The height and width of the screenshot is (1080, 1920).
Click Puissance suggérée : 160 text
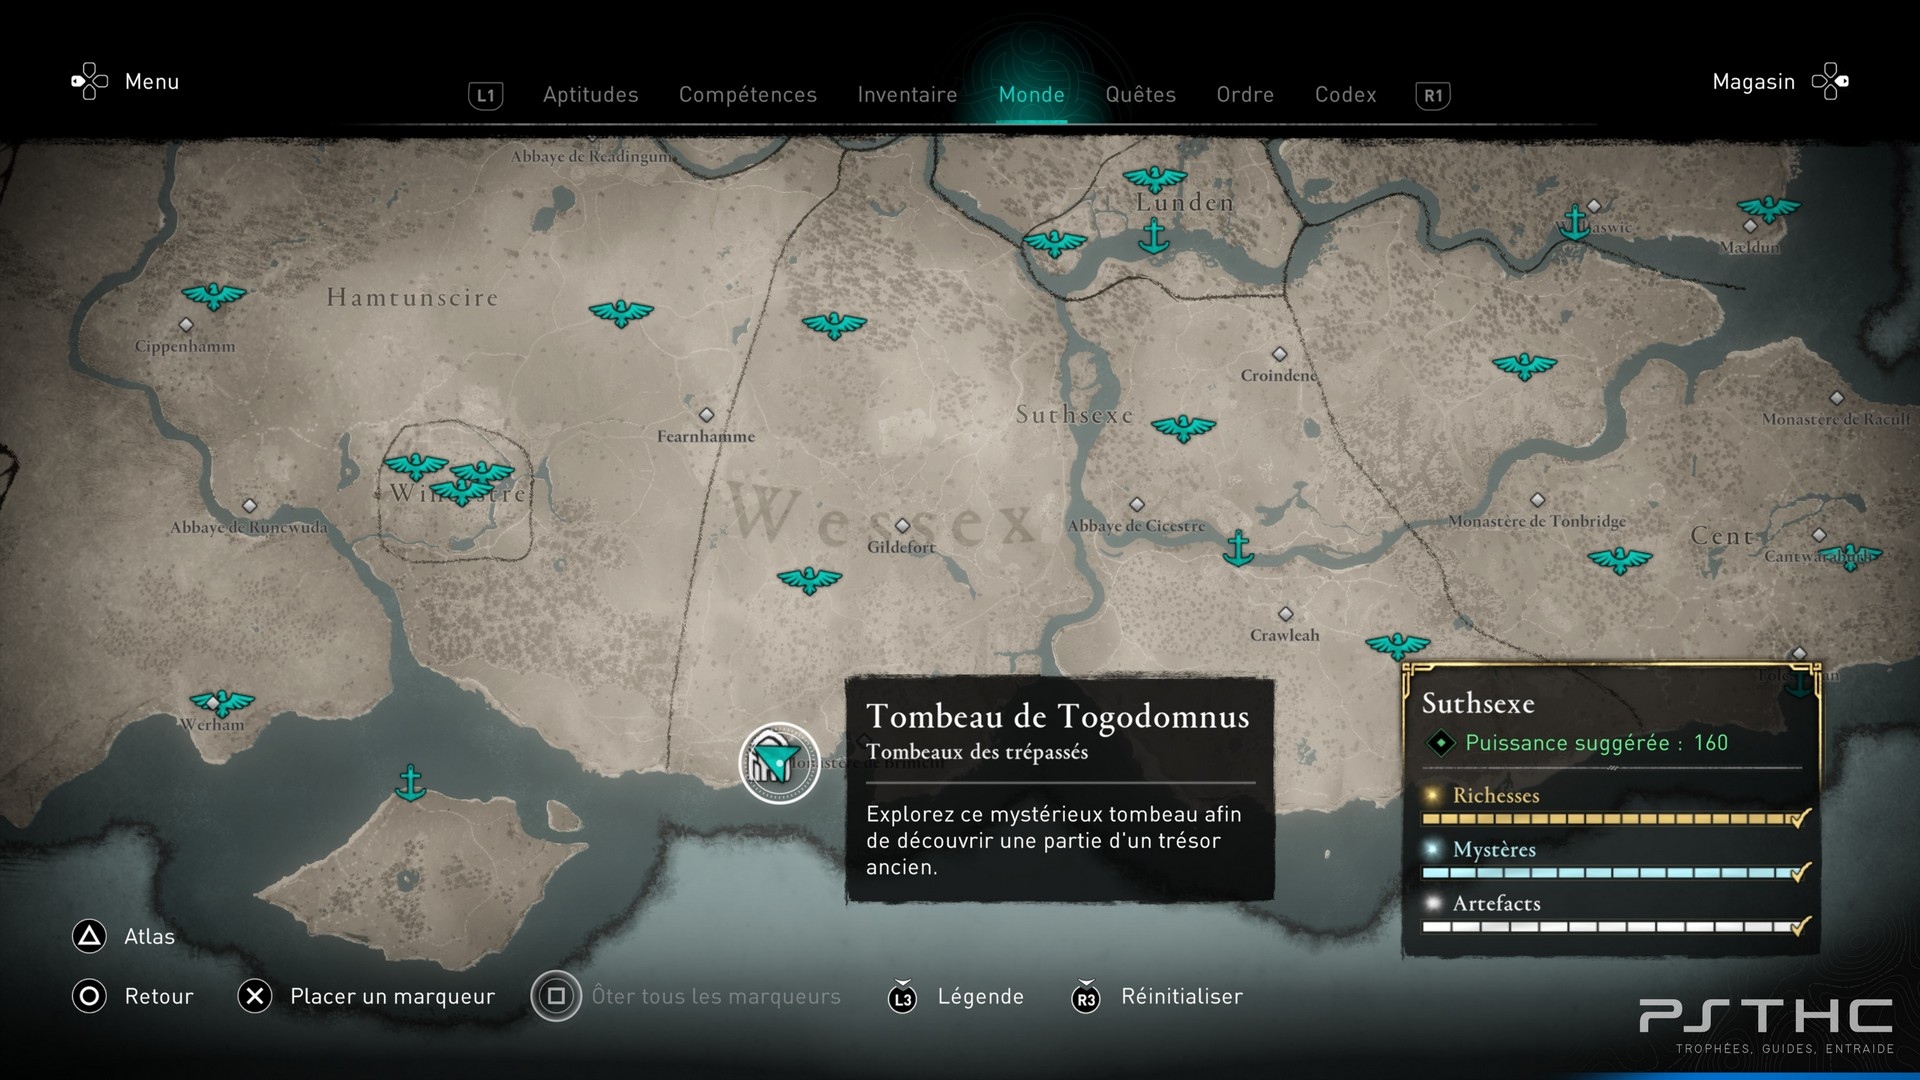coord(1596,743)
